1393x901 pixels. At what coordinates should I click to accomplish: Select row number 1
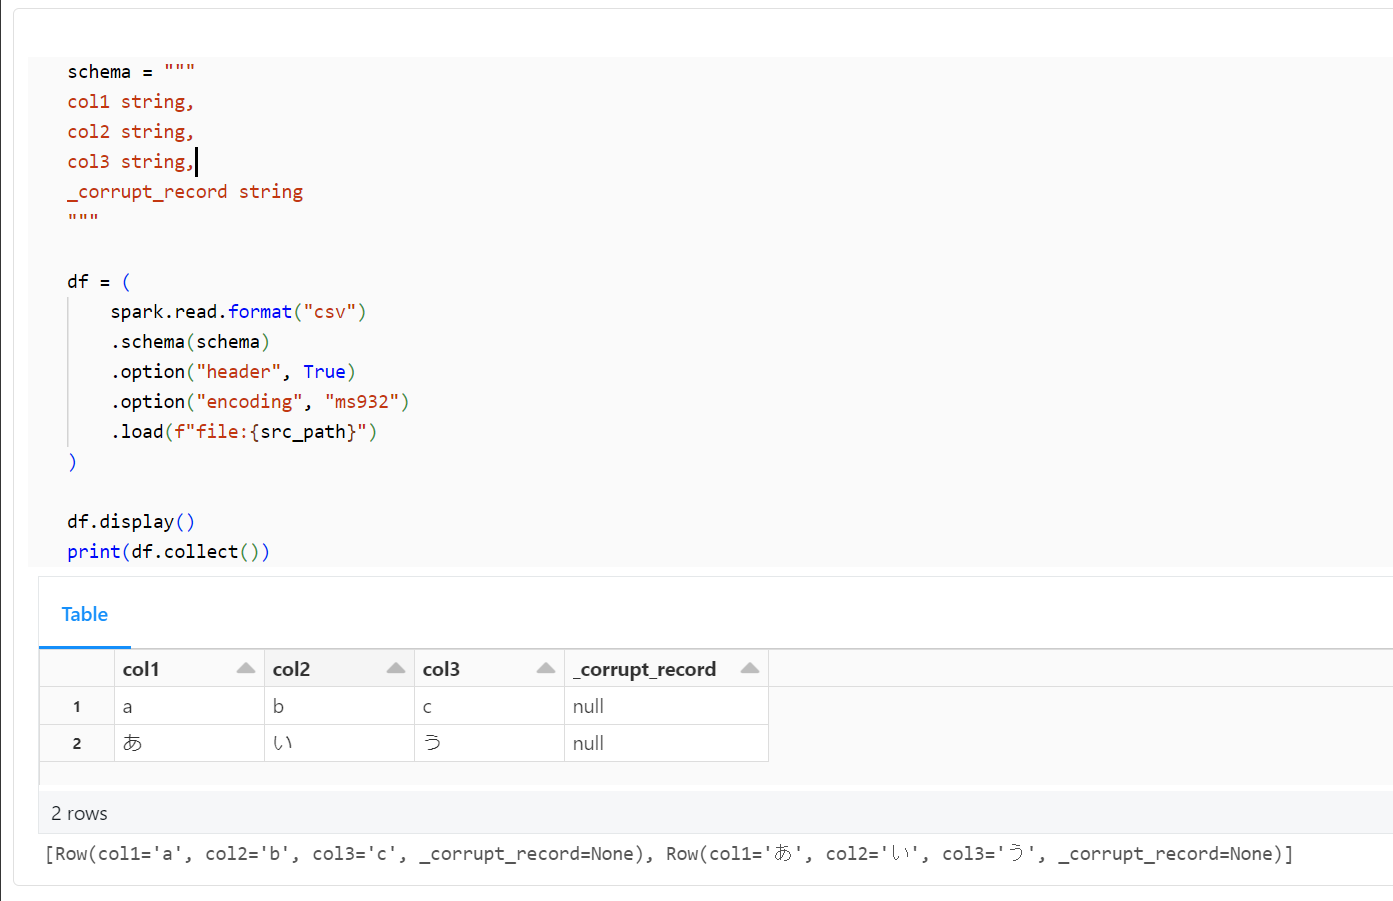(77, 706)
